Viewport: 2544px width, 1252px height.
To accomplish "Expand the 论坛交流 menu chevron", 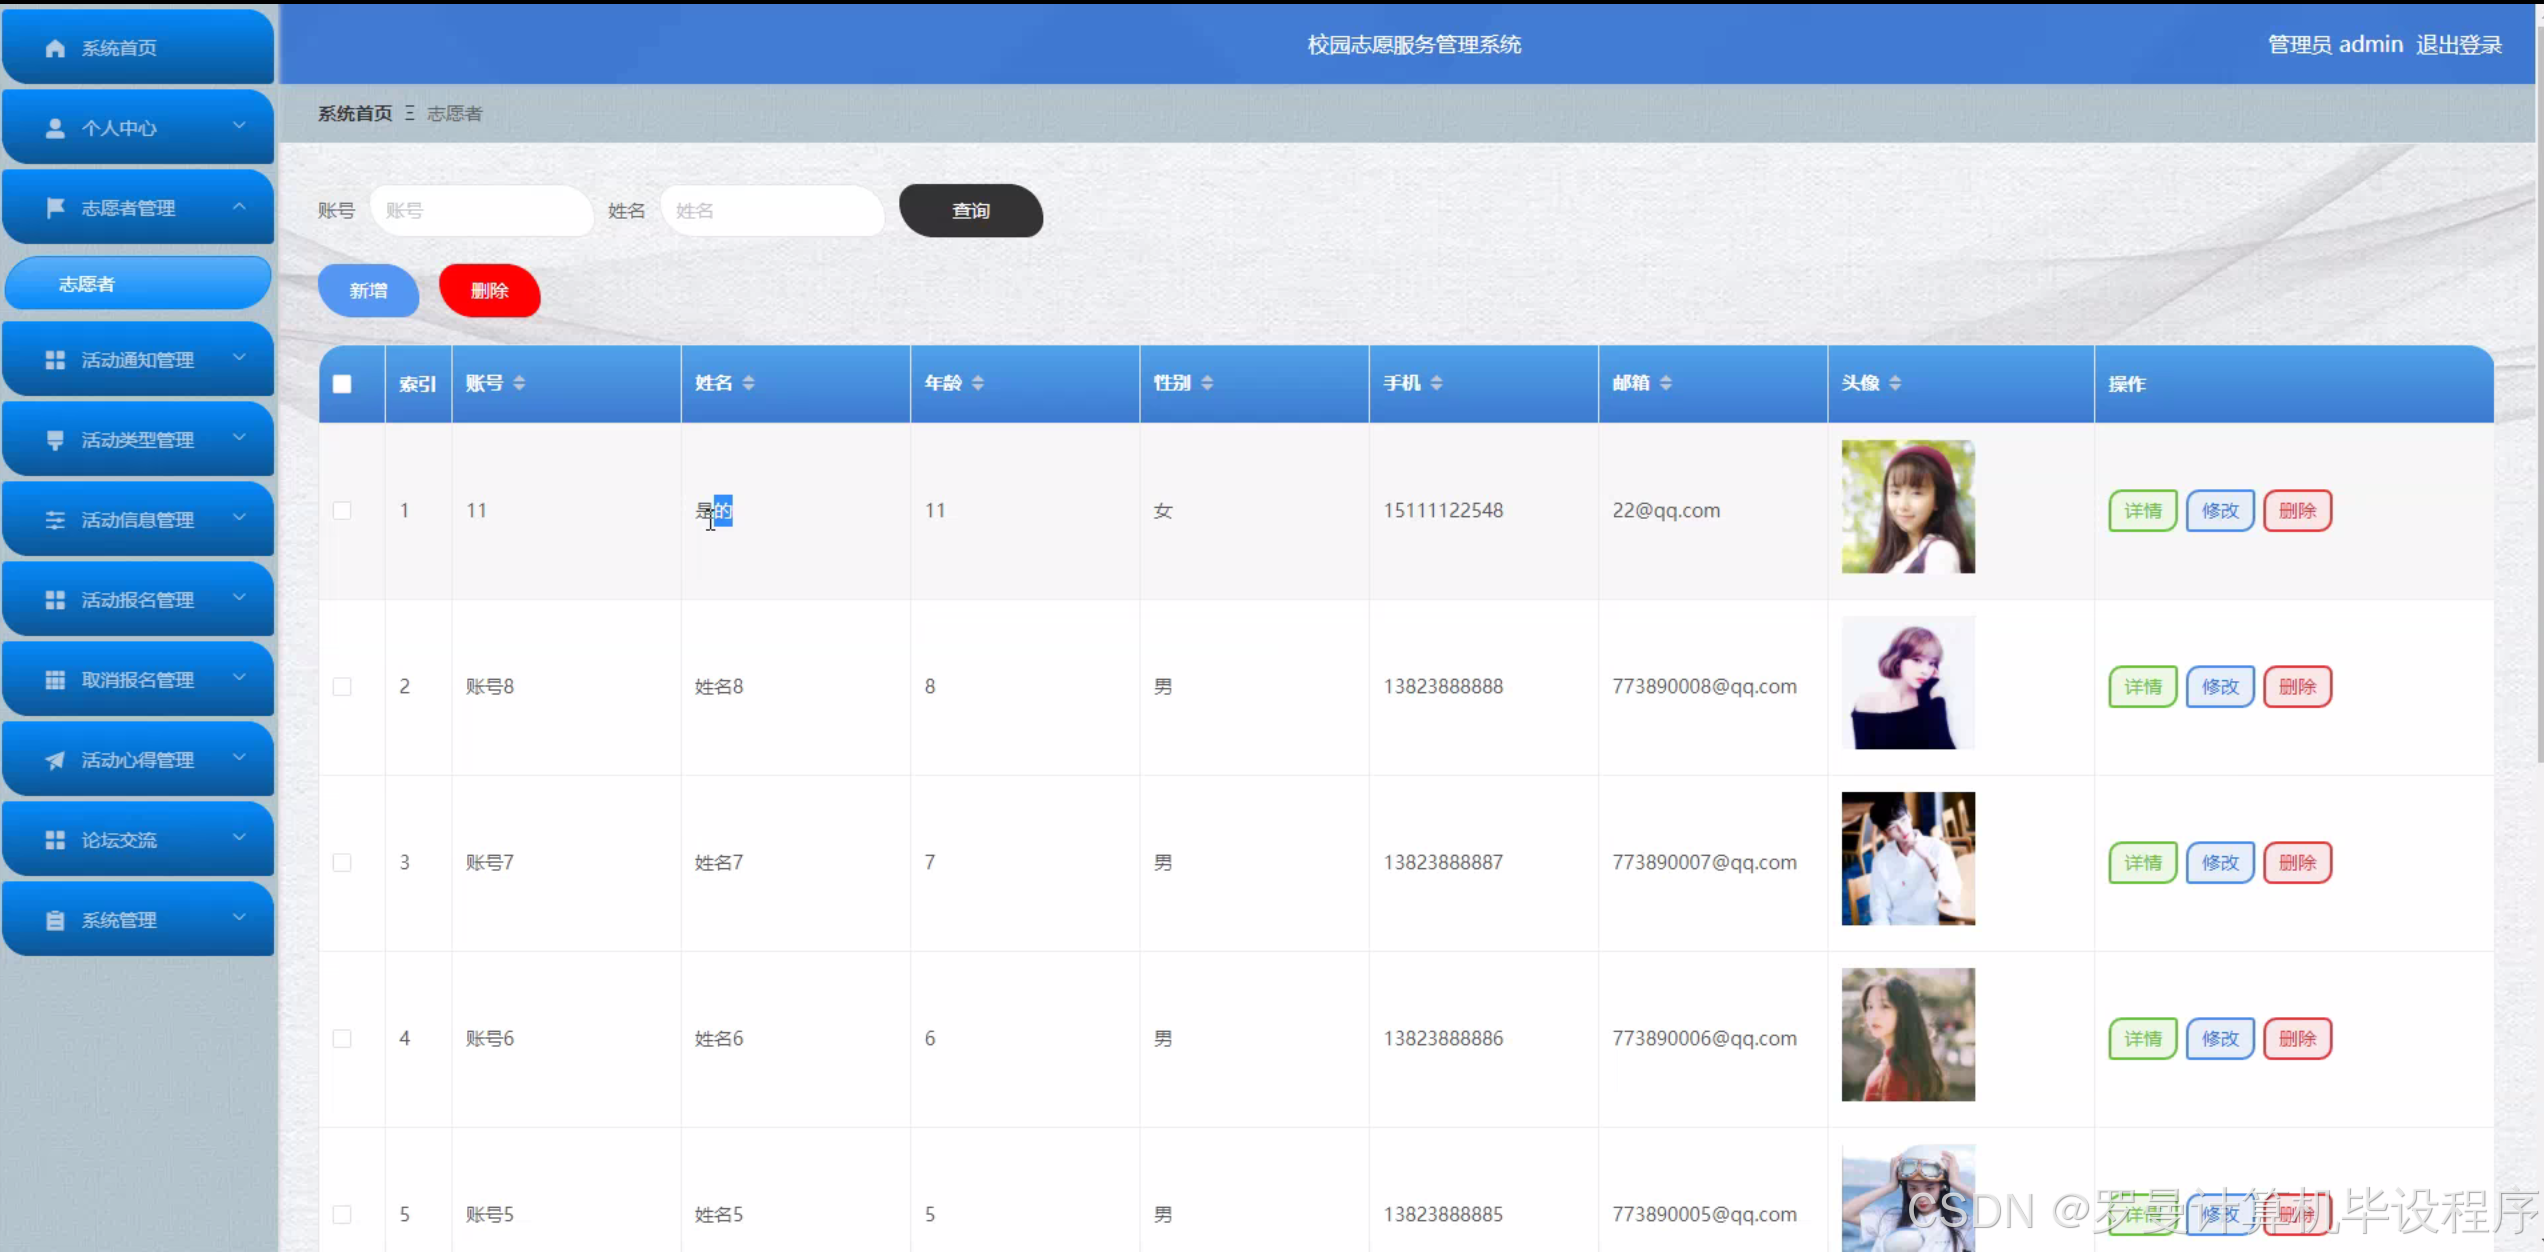I will 239,837.
